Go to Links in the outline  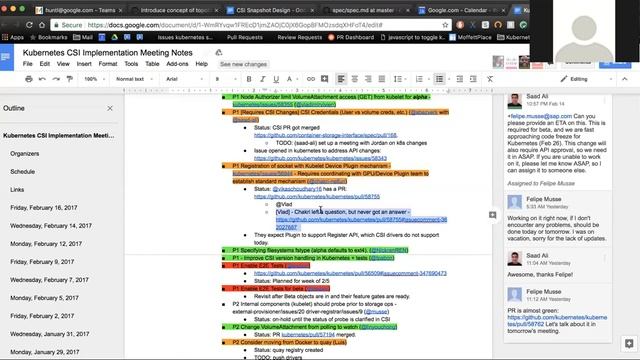tap(17, 189)
